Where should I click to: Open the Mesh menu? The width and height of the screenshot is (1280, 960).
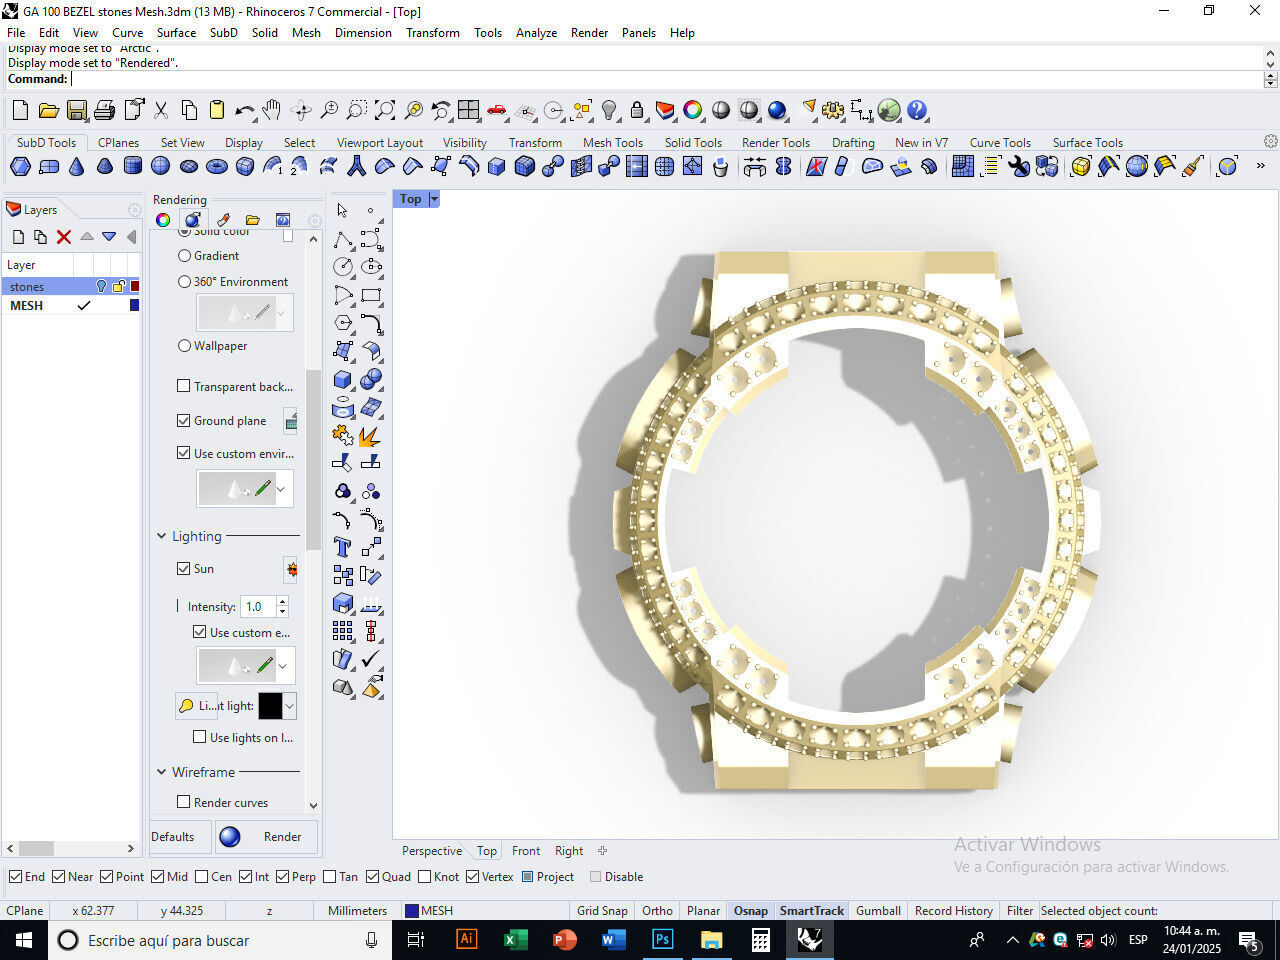306,33
